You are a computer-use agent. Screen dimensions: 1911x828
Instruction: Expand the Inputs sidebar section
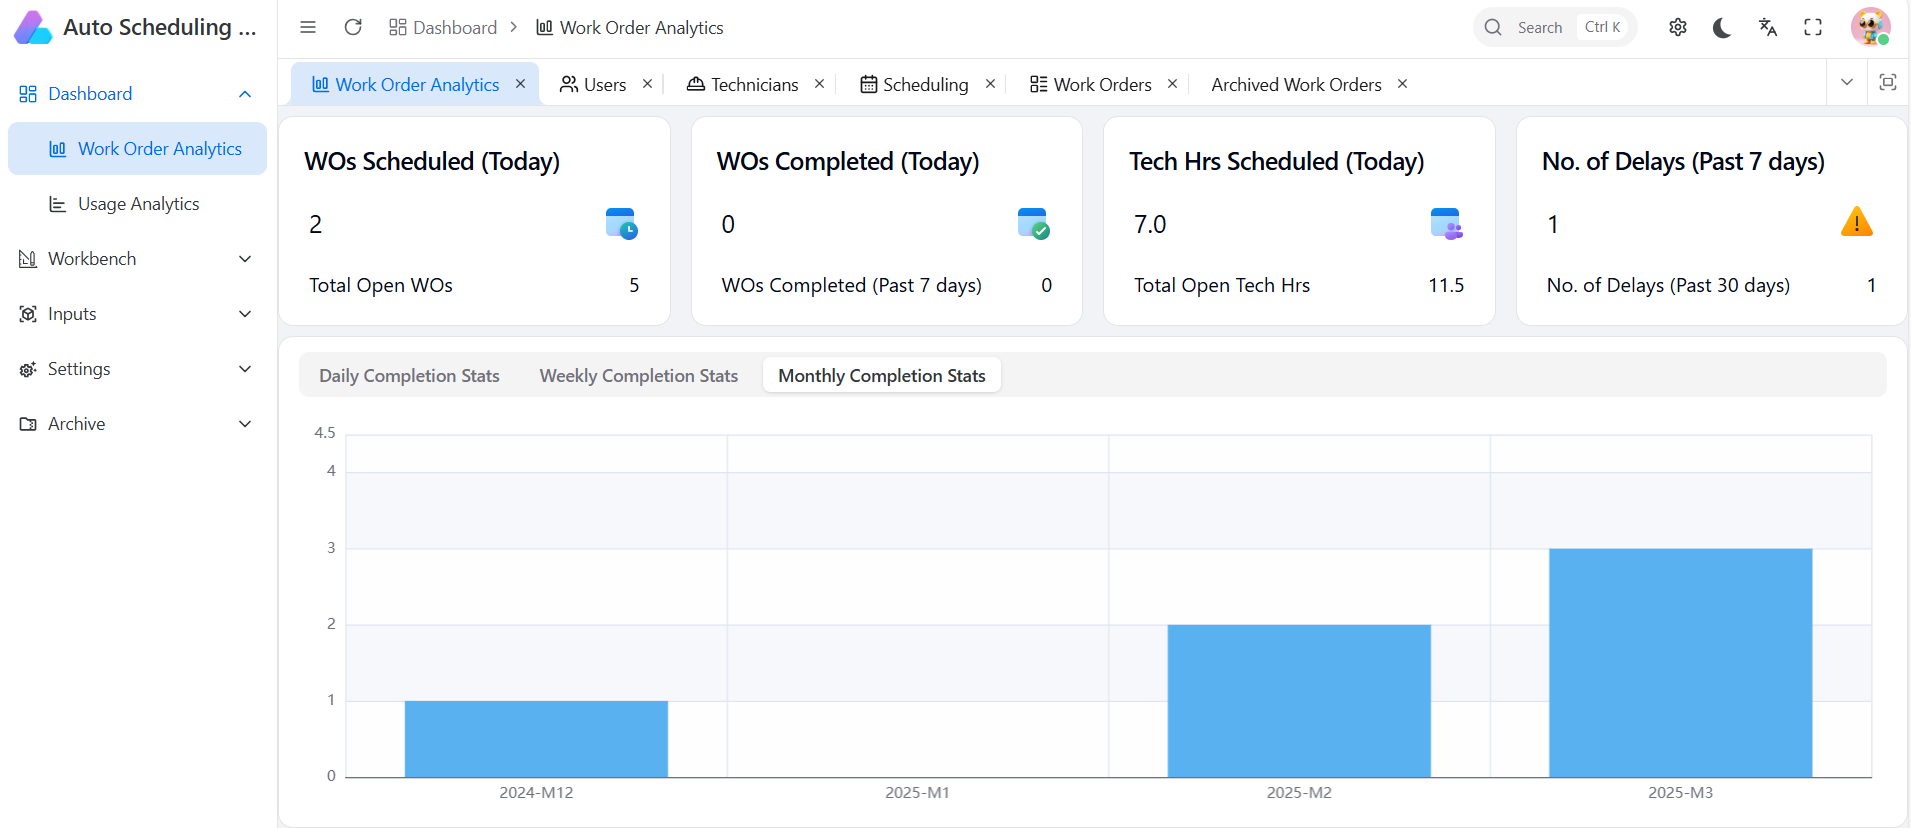click(137, 314)
